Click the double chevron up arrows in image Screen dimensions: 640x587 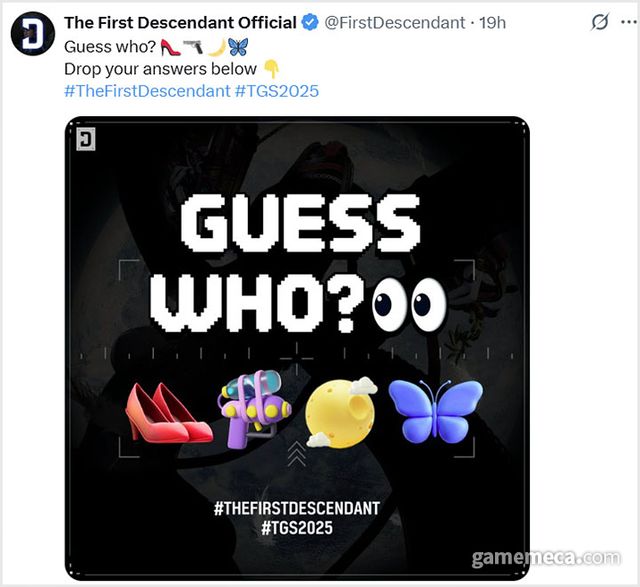coord(297,455)
